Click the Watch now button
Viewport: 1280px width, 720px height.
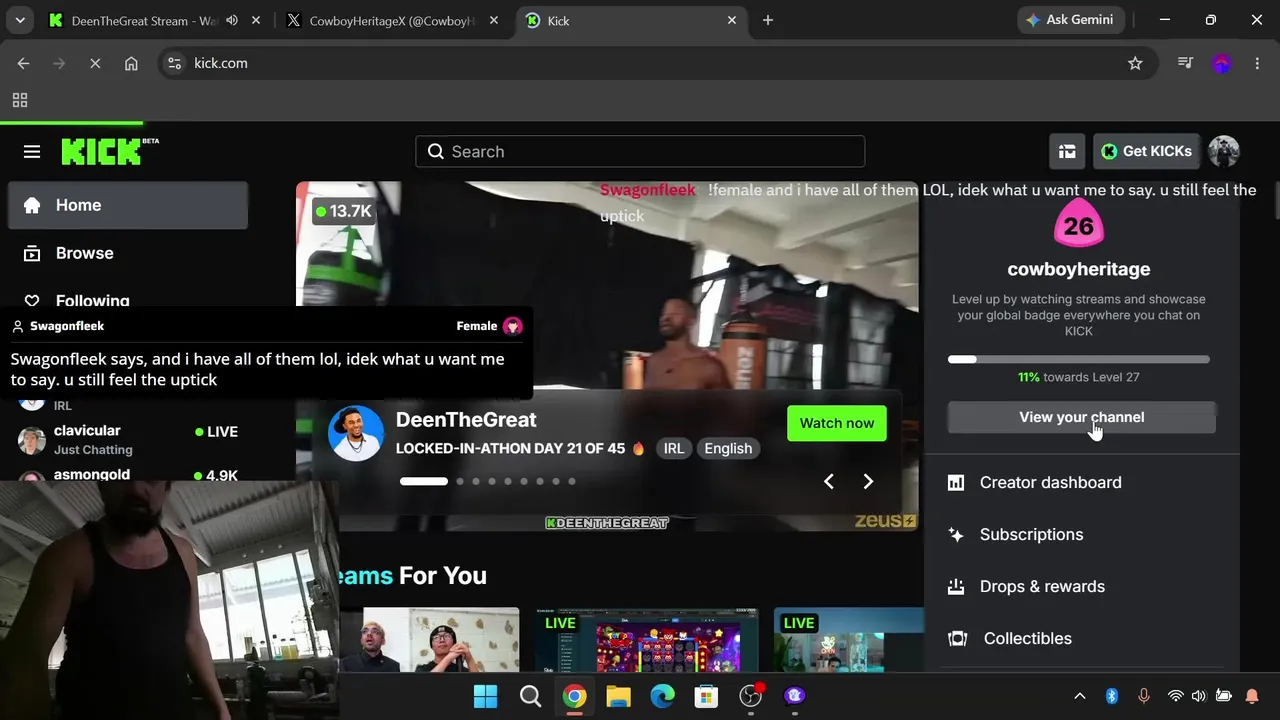(837, 423)
